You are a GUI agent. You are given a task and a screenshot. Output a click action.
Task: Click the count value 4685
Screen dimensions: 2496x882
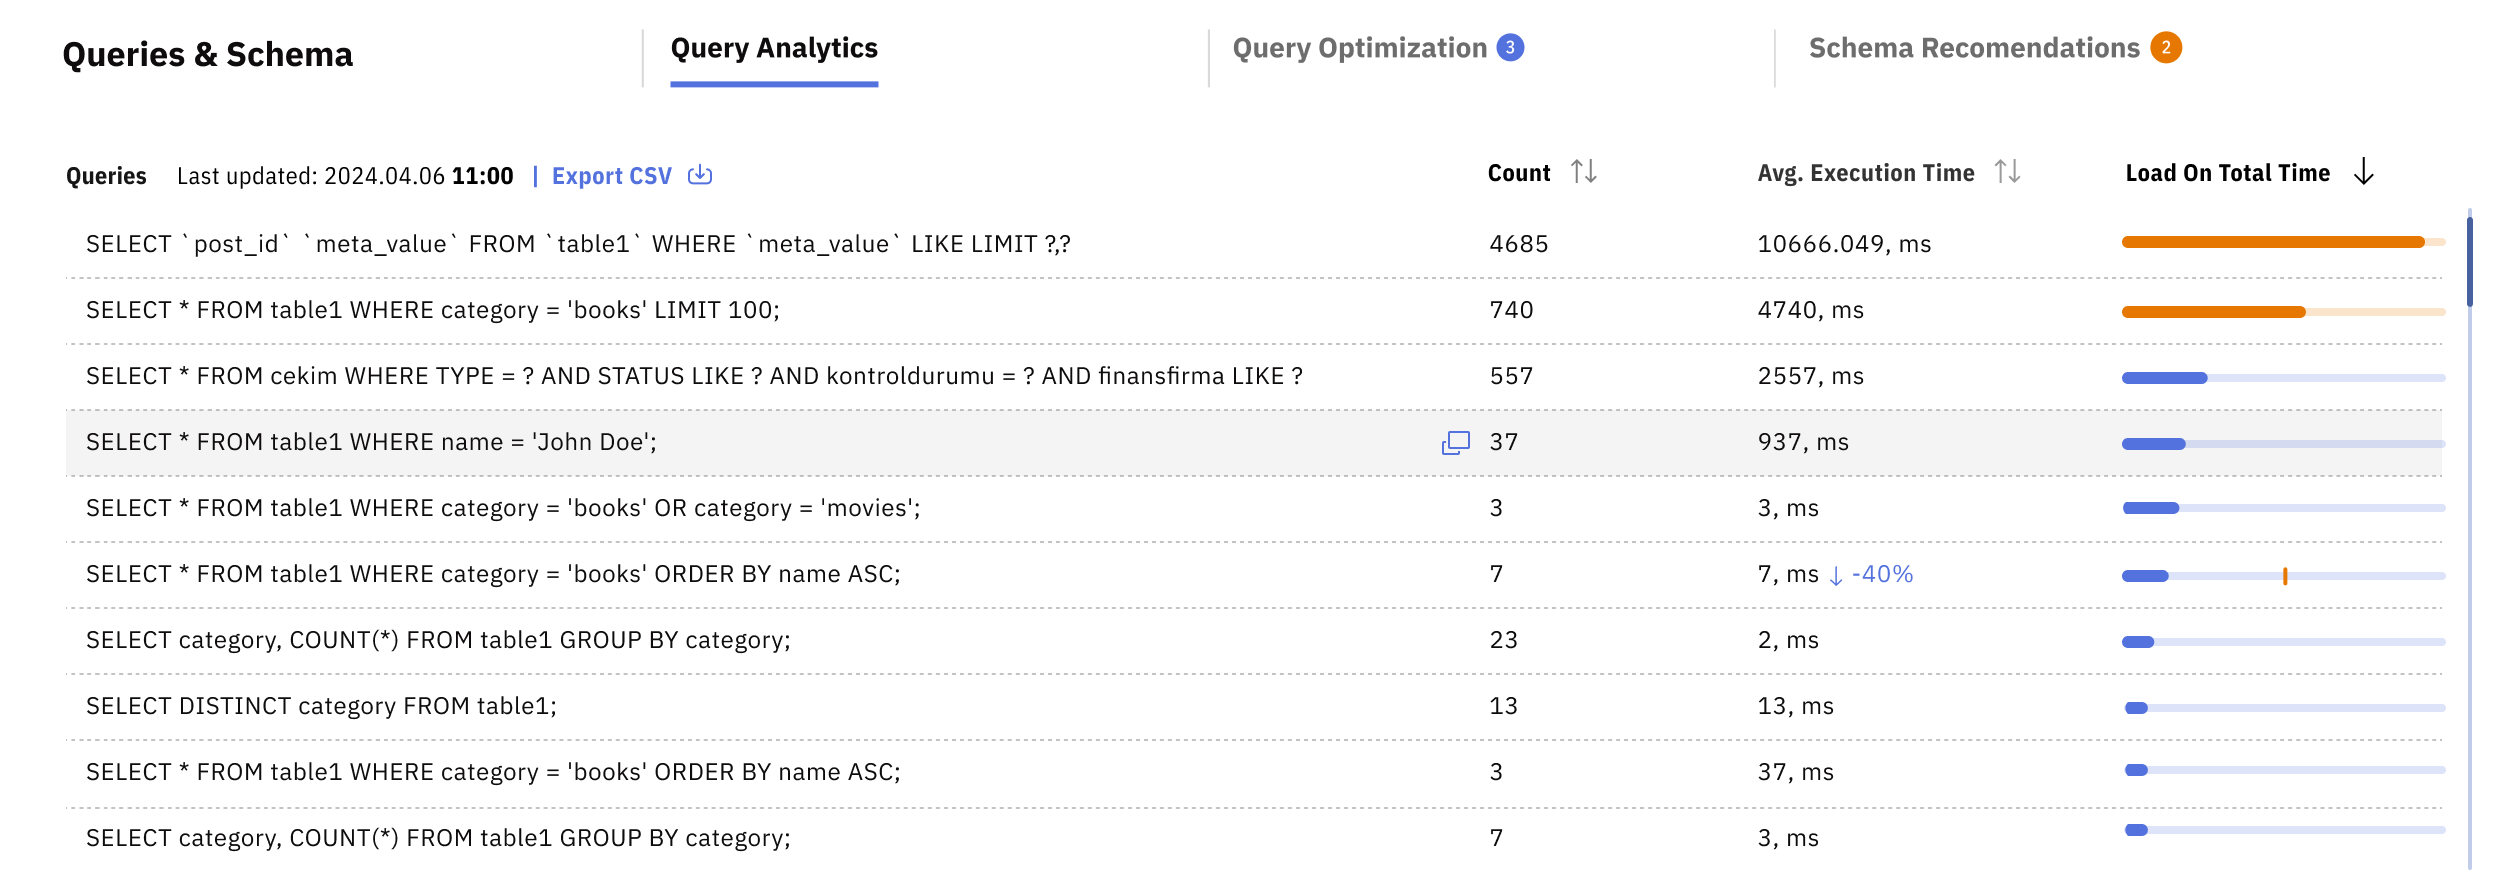pyautogui.click(x=1518, y=244)
